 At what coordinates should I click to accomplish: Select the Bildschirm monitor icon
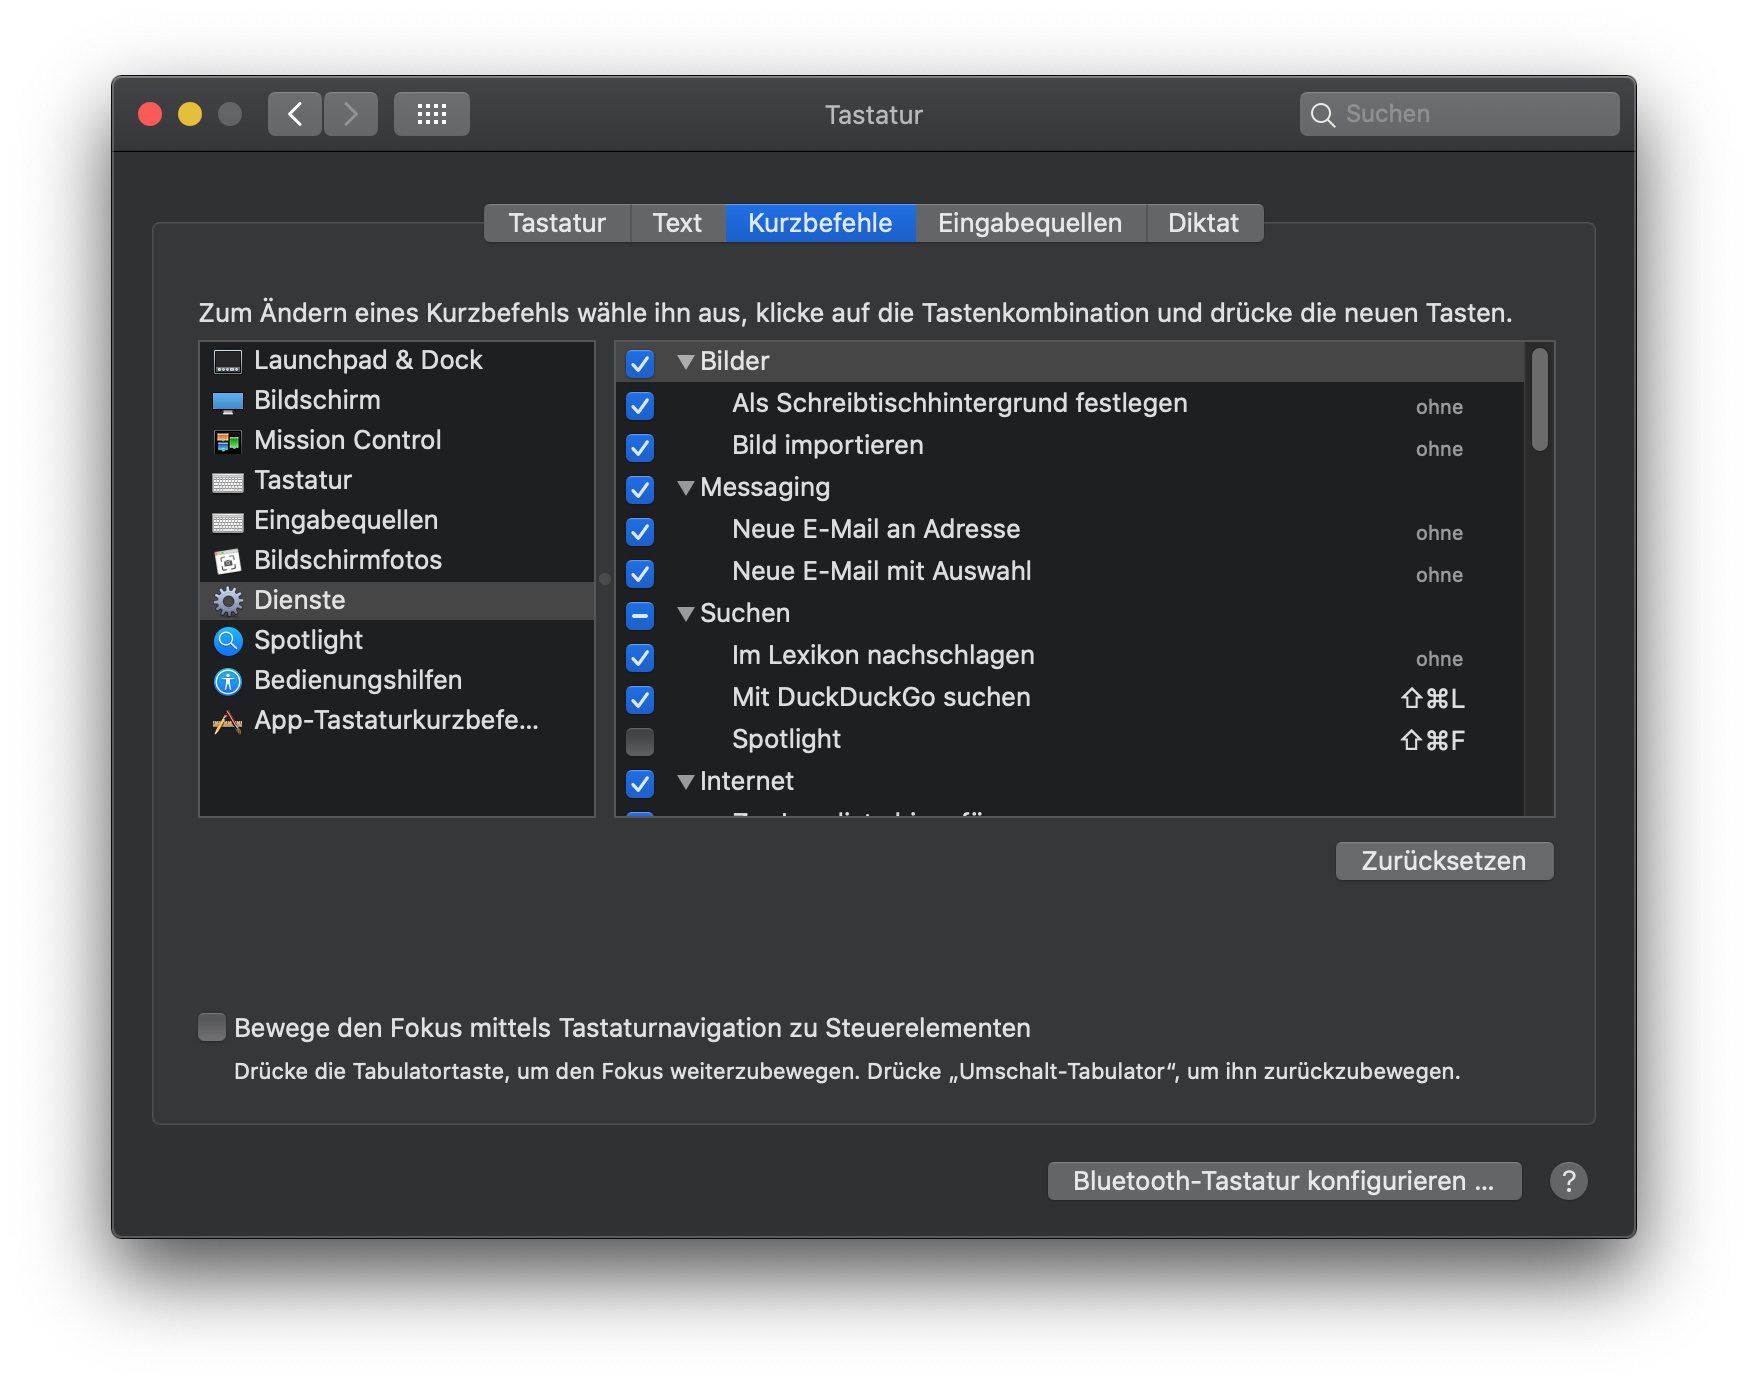(228, 401)
